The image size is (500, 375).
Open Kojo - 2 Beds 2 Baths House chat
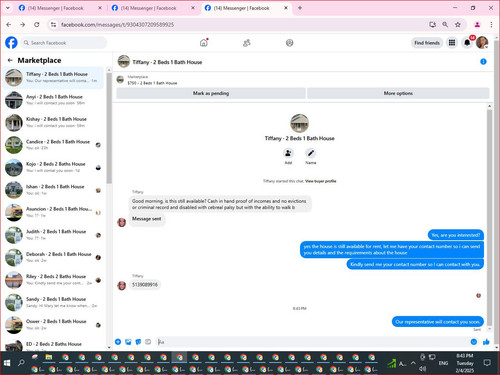(x=53, y=167)
